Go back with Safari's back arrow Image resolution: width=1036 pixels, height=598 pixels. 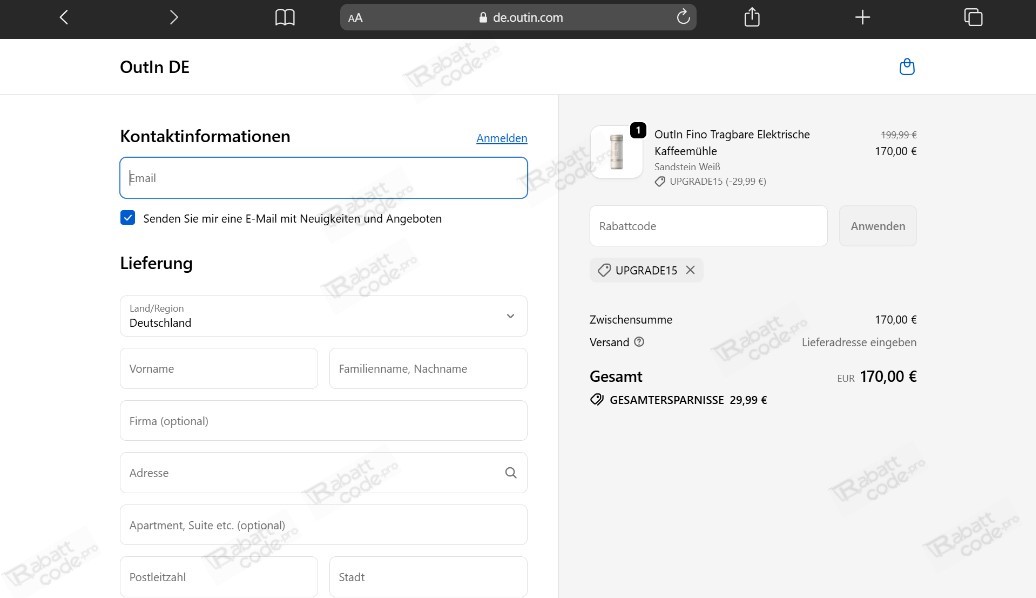point(64,17)
